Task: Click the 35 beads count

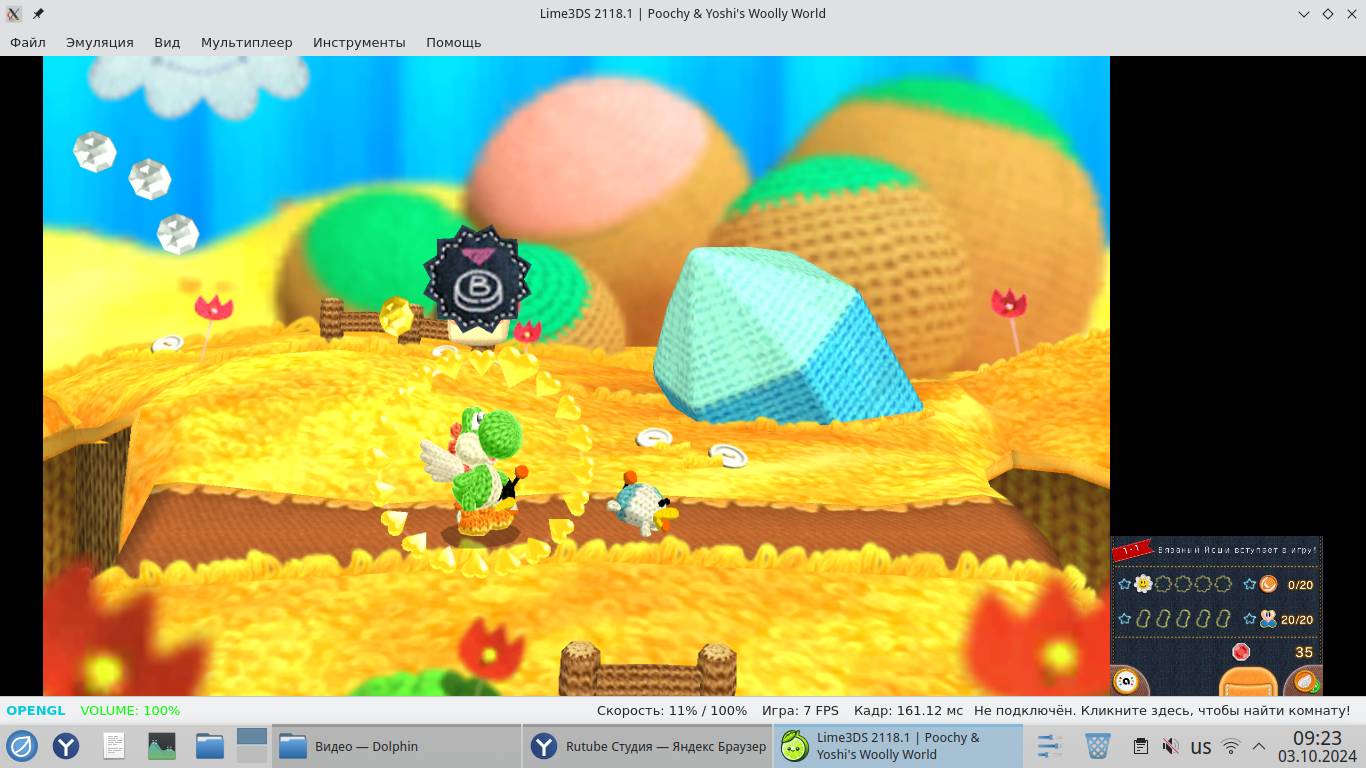Action: click(1304, 652)
